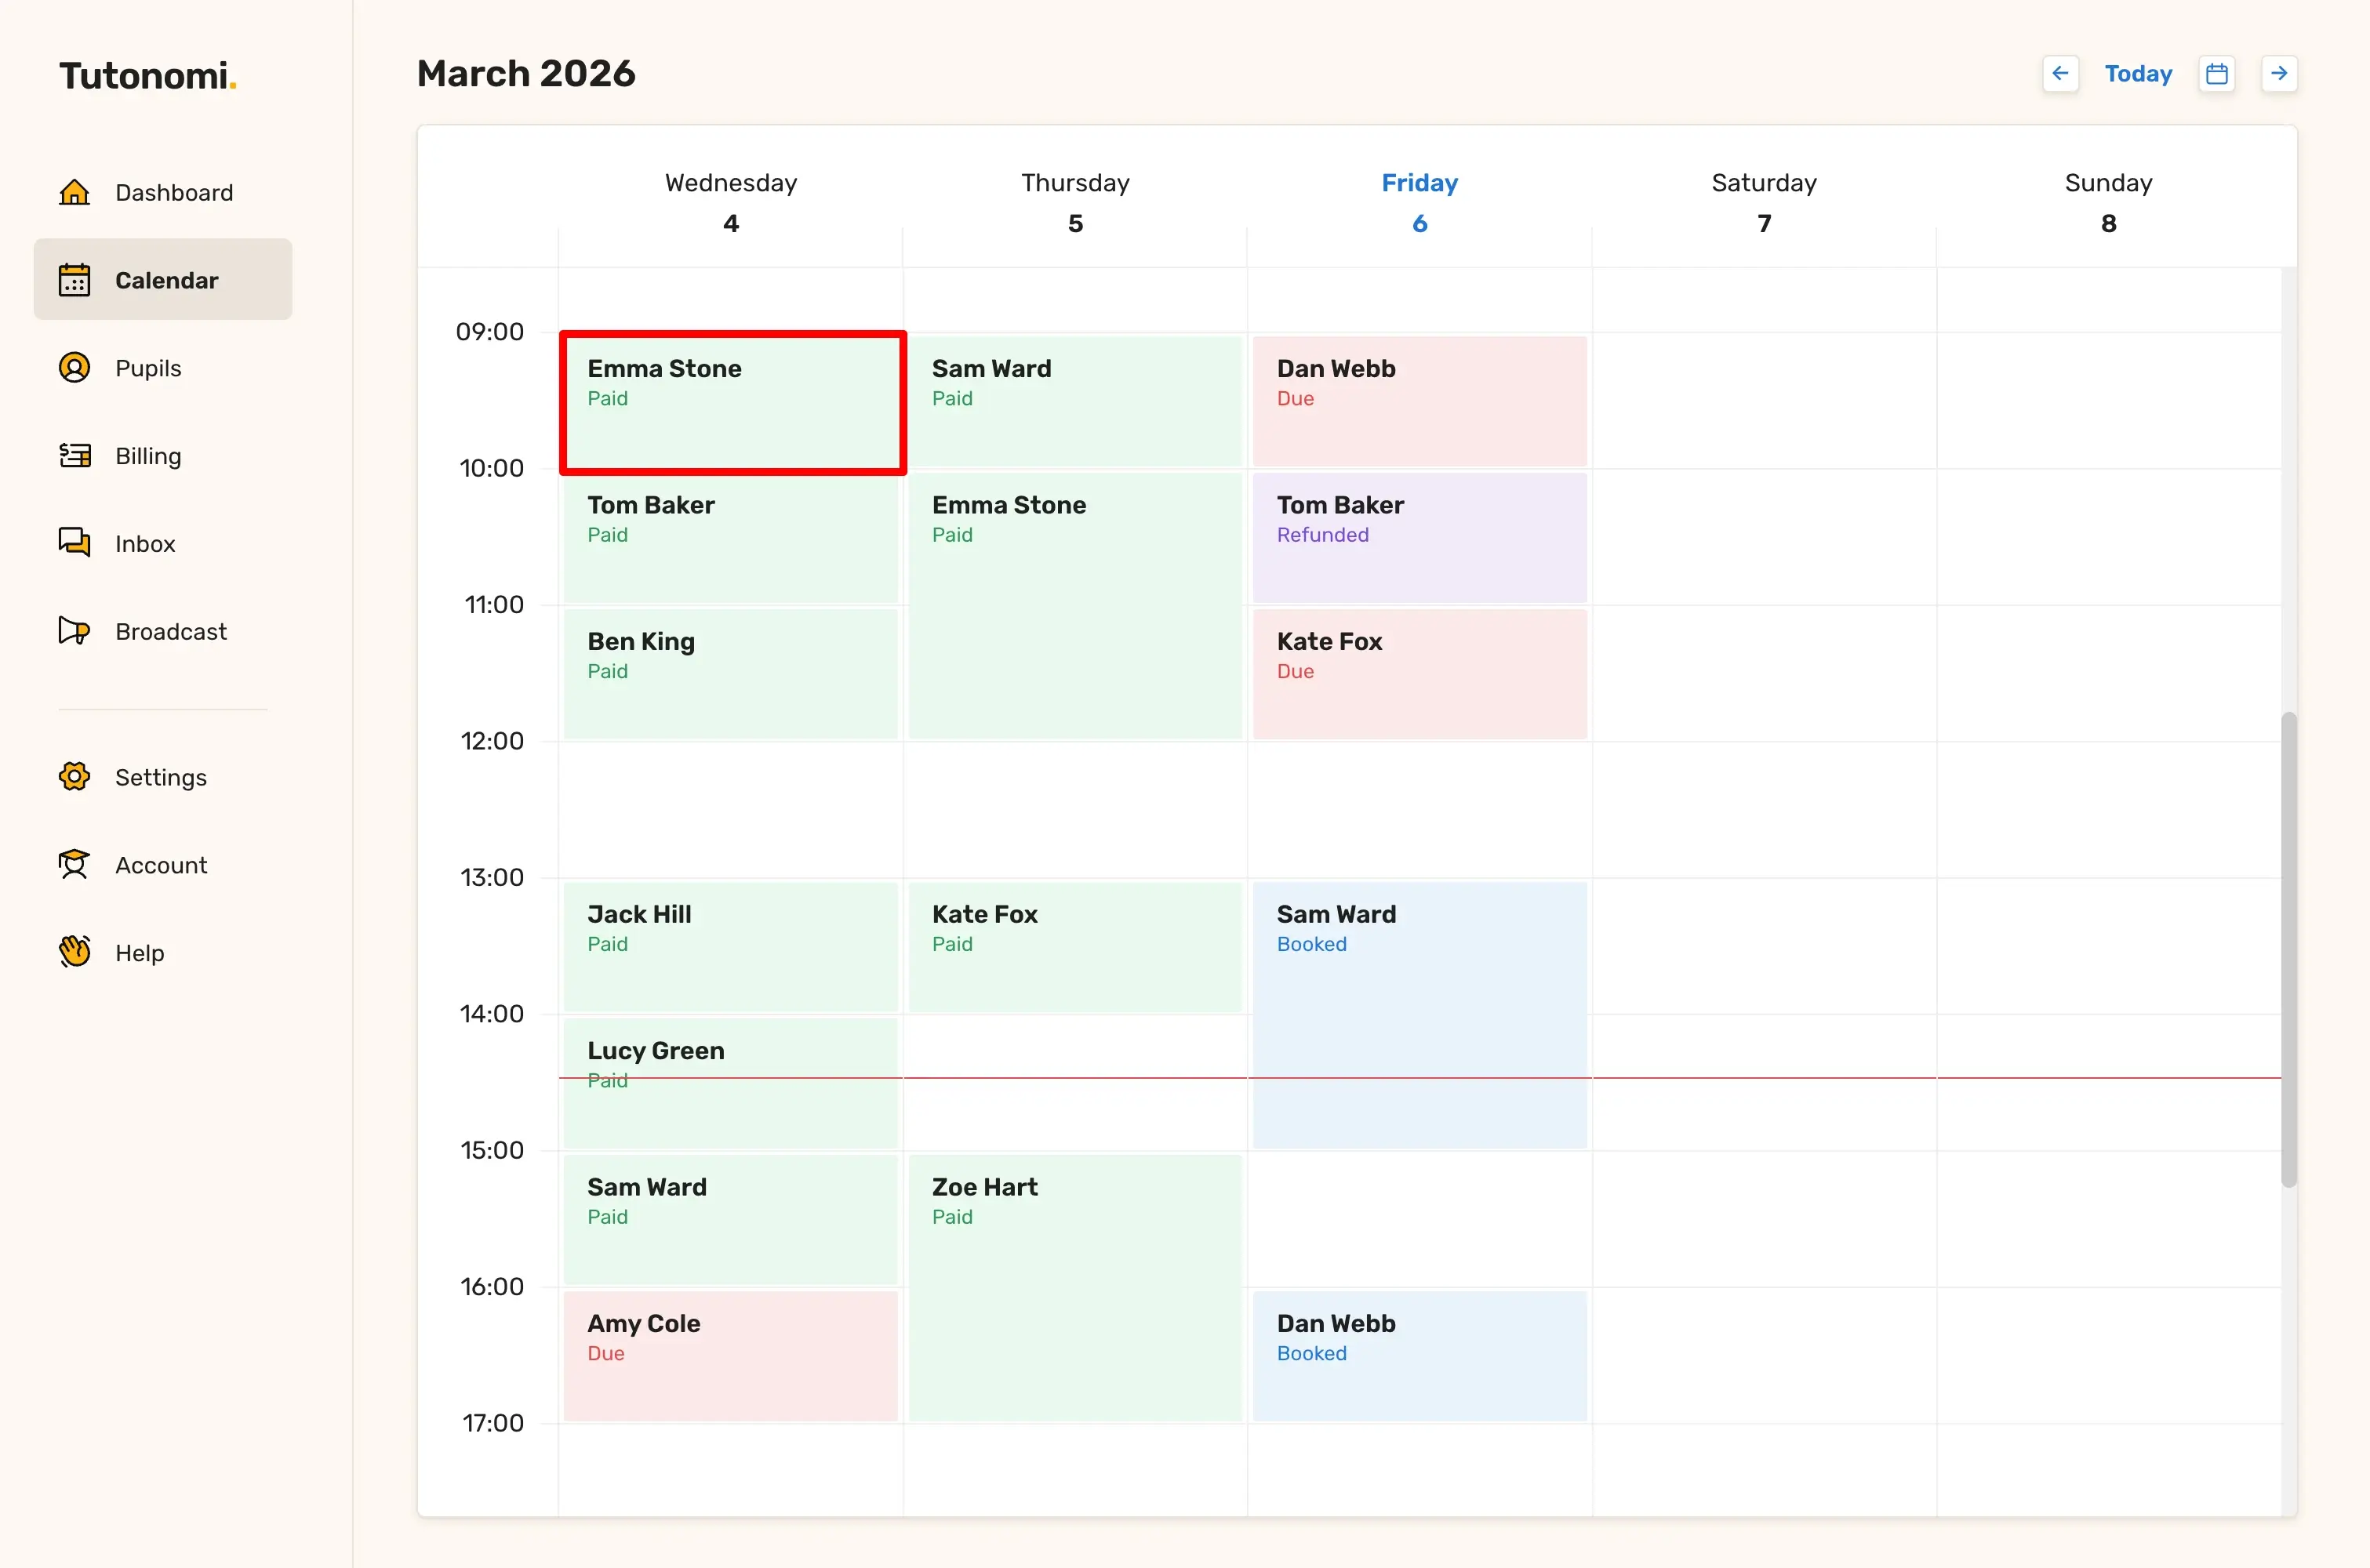The width and height of the screenshot is (2370, 1568).
Task: Open the date picker calendar icon
Action: [2217, 73]
